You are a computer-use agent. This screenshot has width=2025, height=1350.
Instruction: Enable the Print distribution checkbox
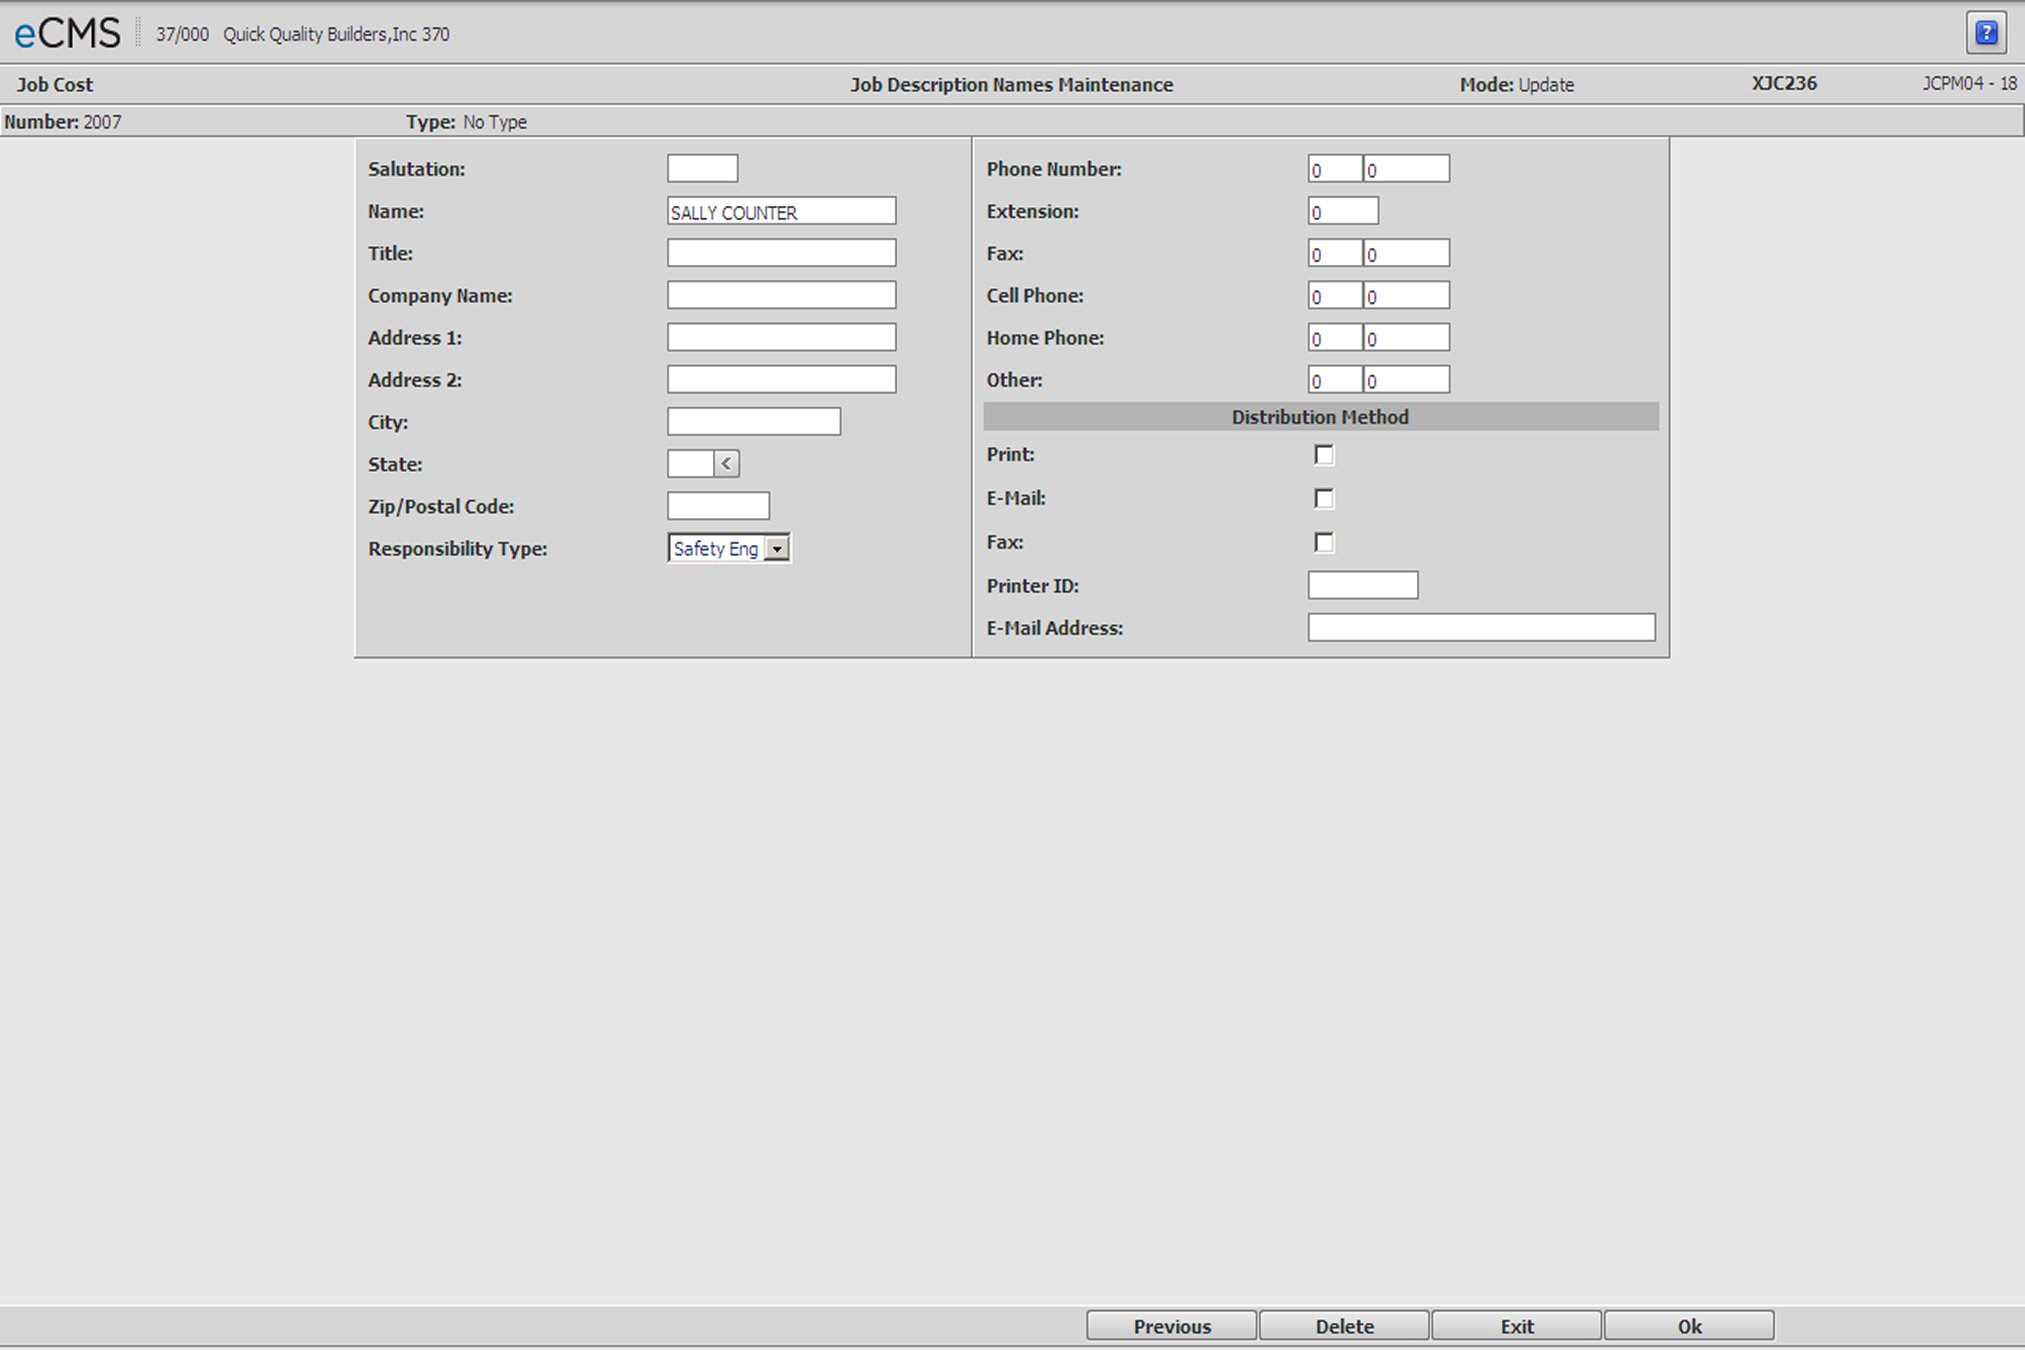[1323, 455]
